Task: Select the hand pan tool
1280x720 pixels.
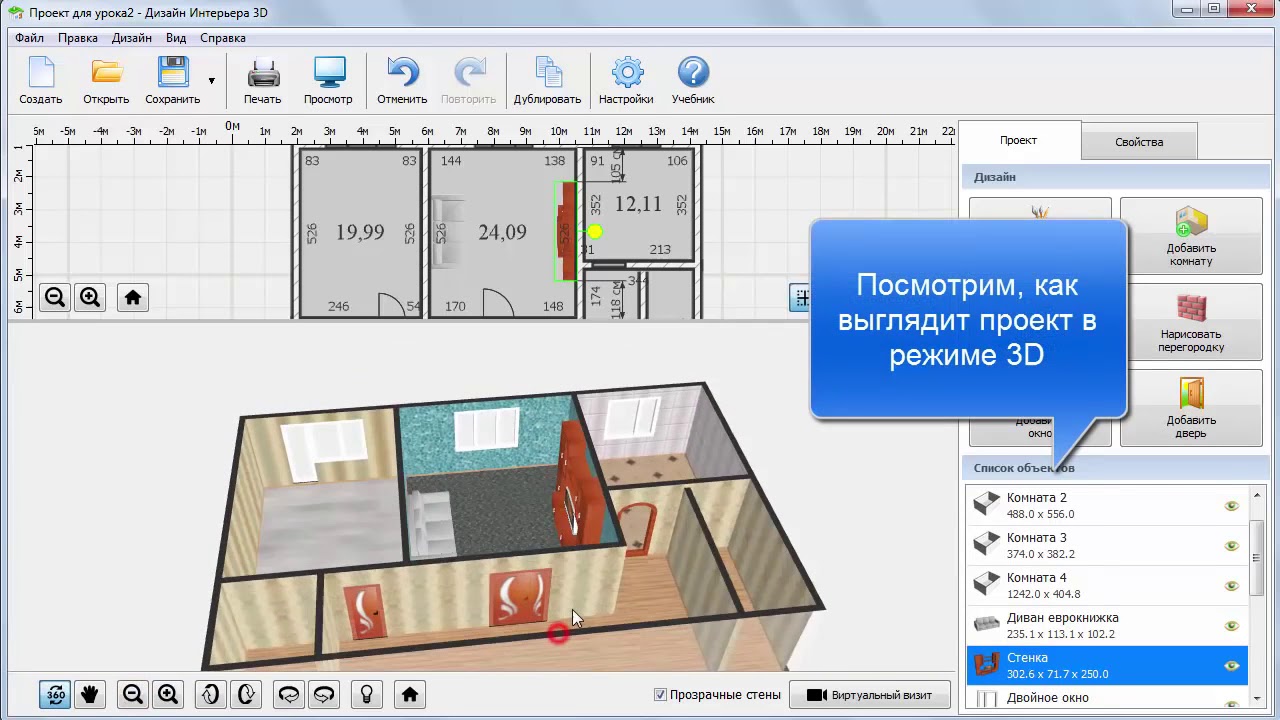Action: coord(90,694)
